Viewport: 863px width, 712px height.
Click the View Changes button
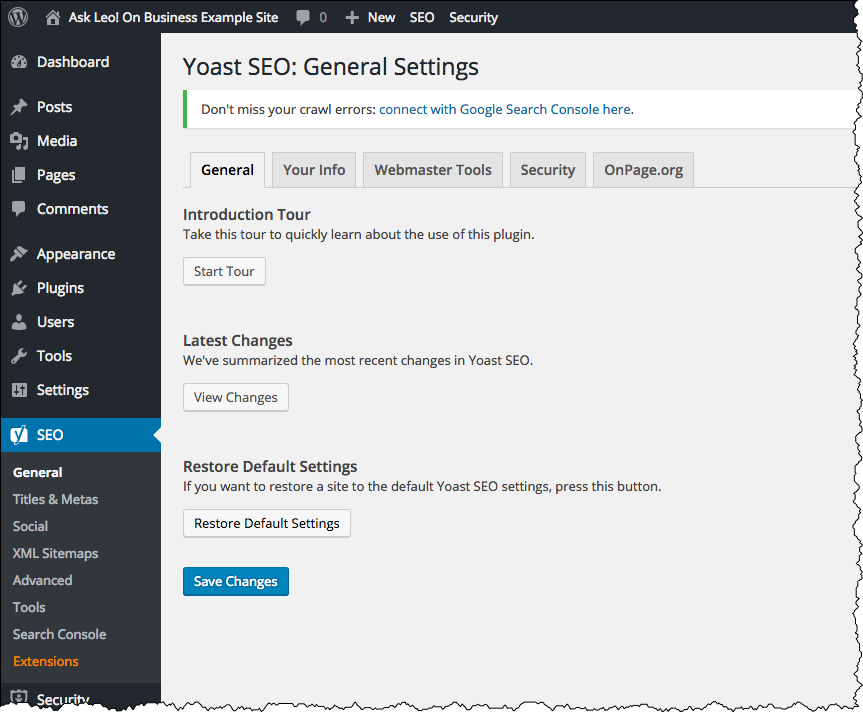coord(236,397)
